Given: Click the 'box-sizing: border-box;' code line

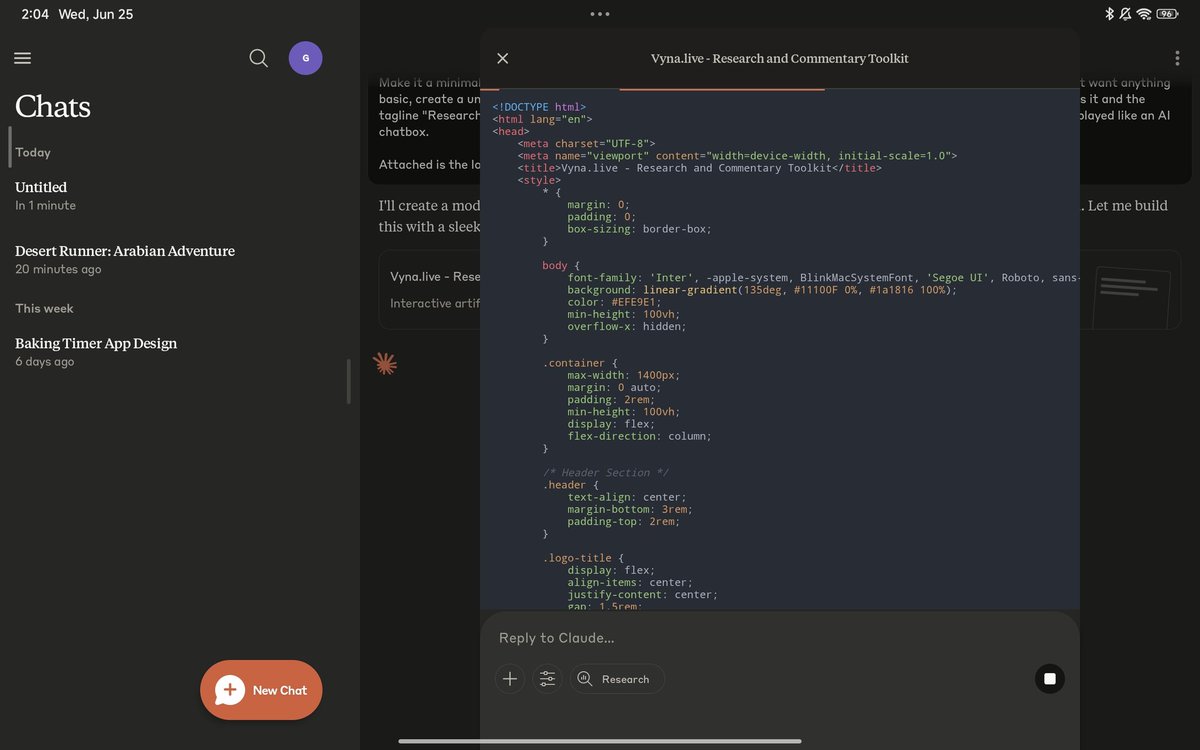Looking at the screenshot, I should [640, 229].
